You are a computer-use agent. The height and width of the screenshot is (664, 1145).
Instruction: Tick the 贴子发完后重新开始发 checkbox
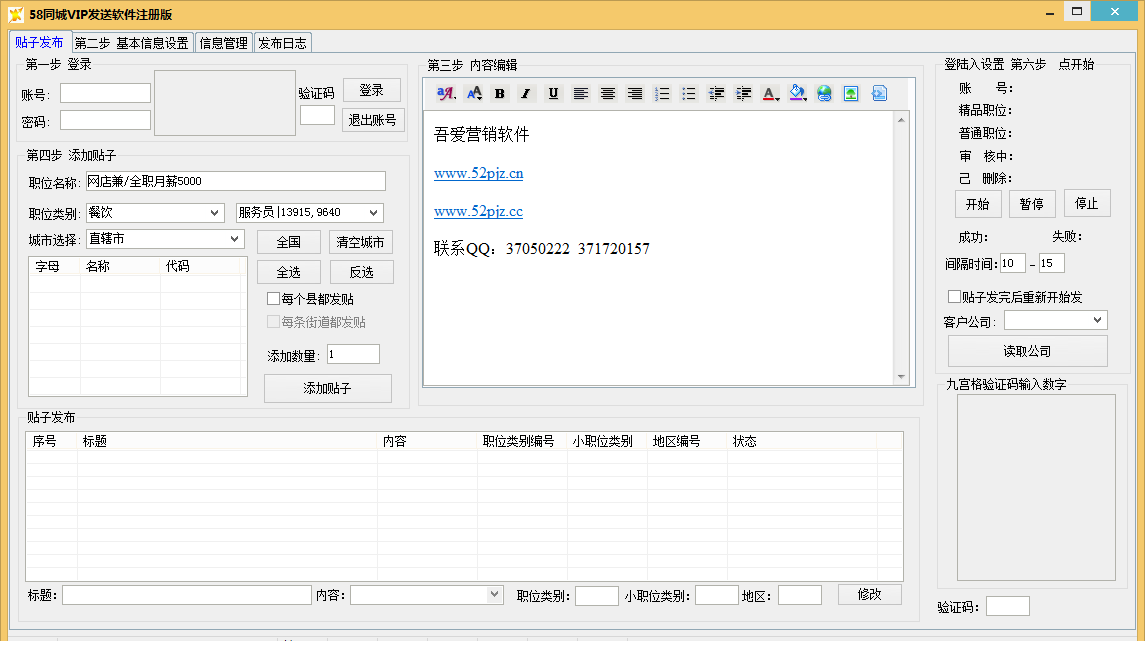[x=954, y=297]
